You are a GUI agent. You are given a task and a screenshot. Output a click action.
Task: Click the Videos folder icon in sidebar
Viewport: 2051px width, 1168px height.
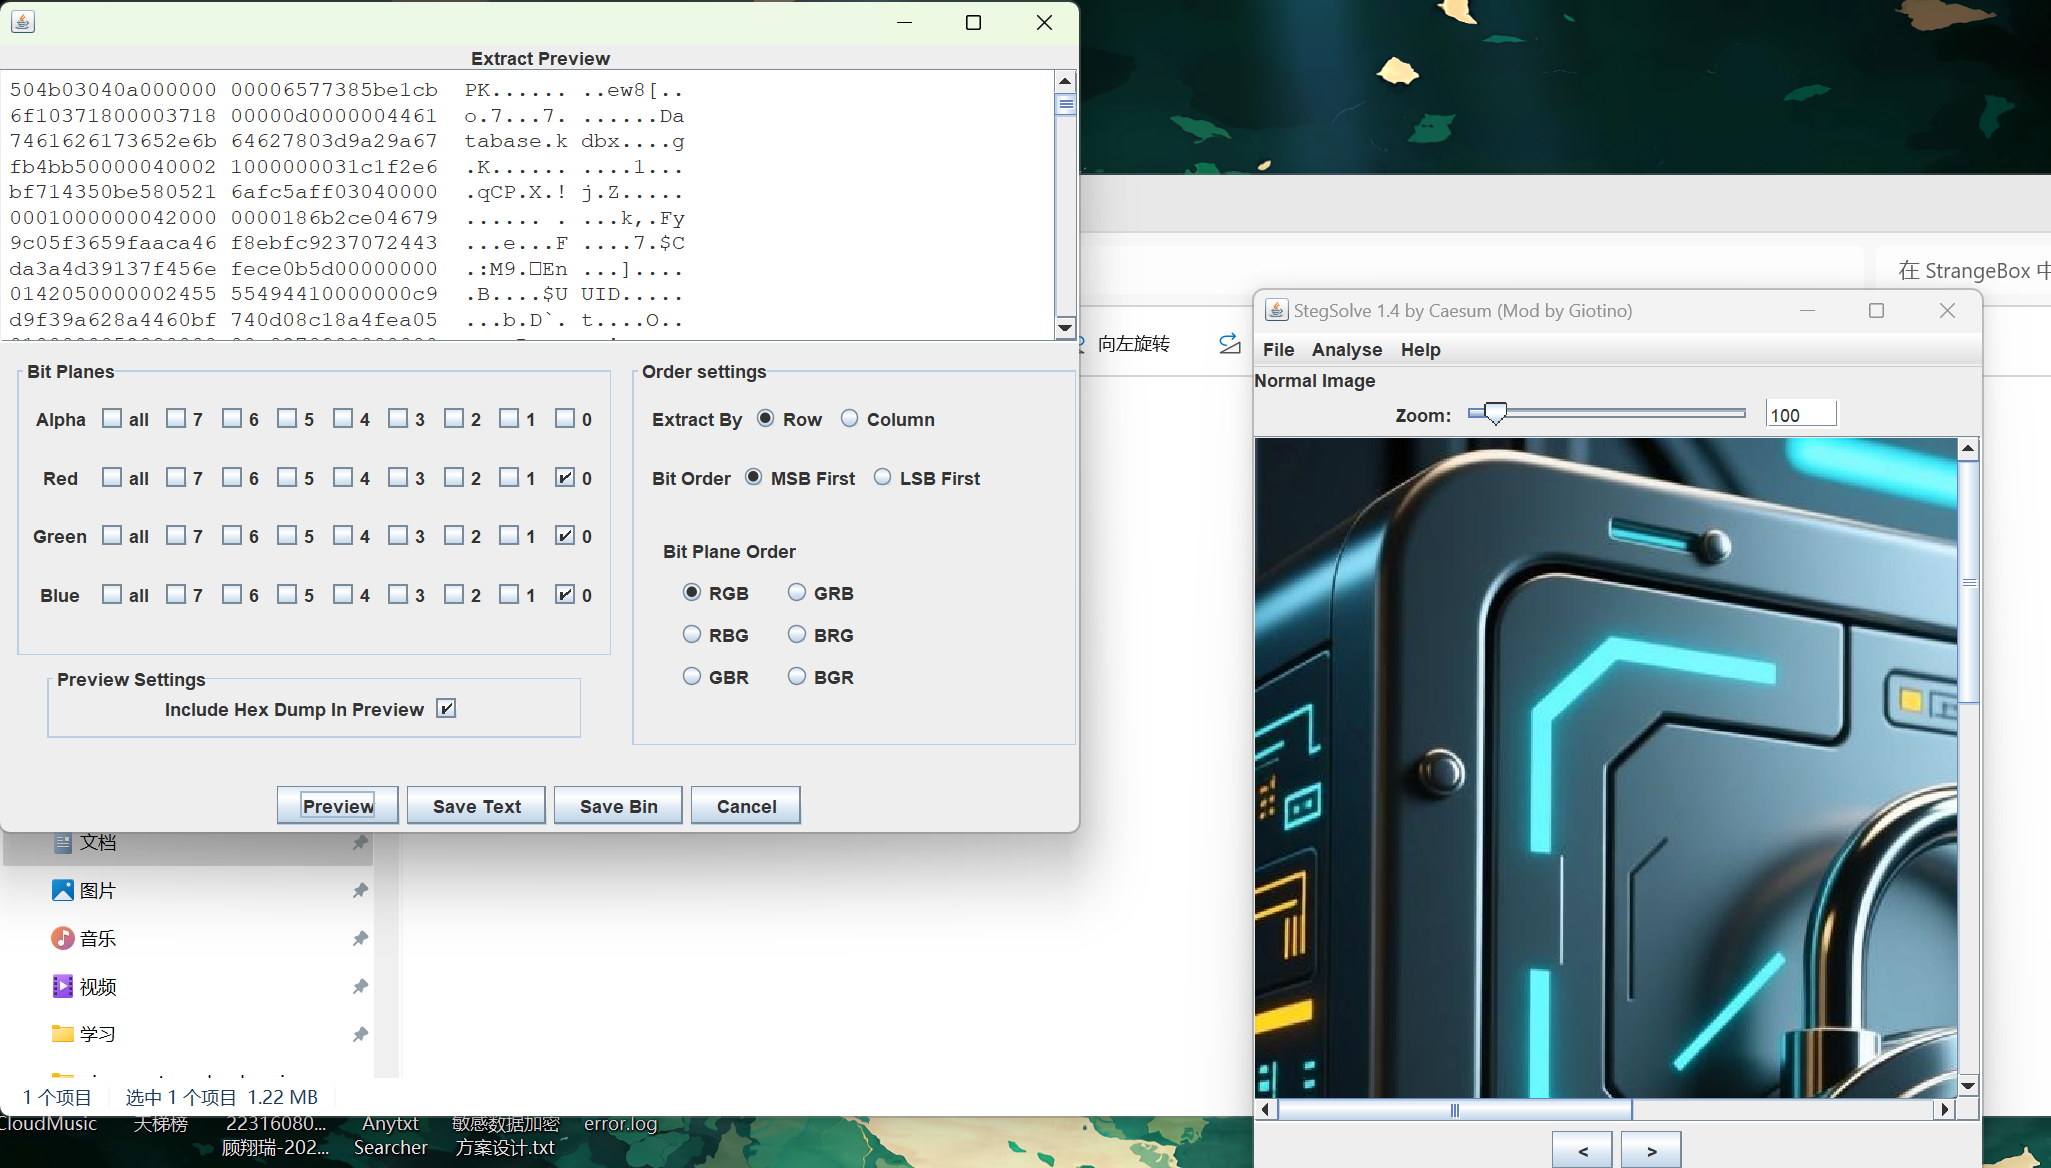pyautogui.click(x=63, y=986)
